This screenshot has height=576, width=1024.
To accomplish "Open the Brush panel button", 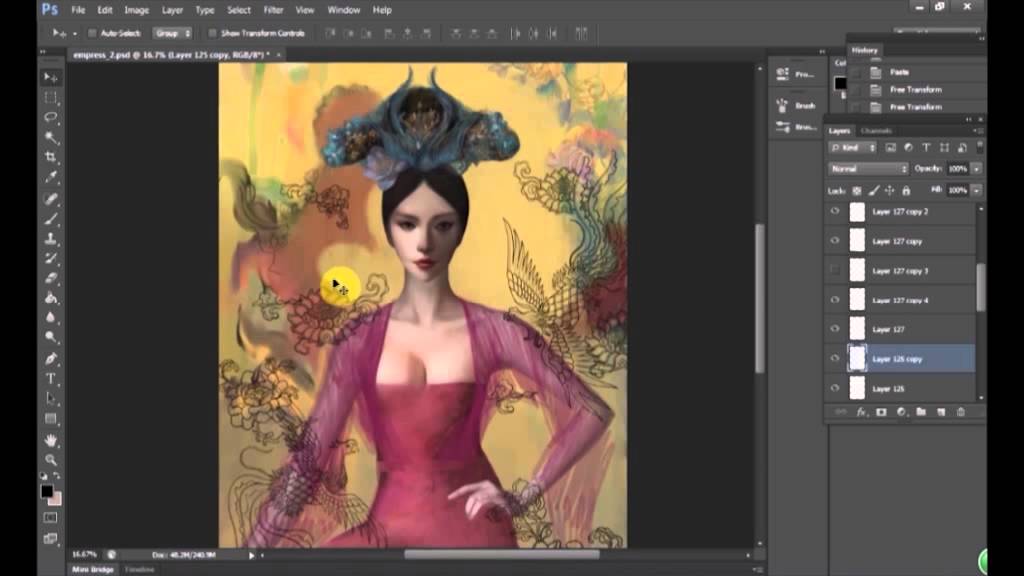I will (x=797, y=105).
